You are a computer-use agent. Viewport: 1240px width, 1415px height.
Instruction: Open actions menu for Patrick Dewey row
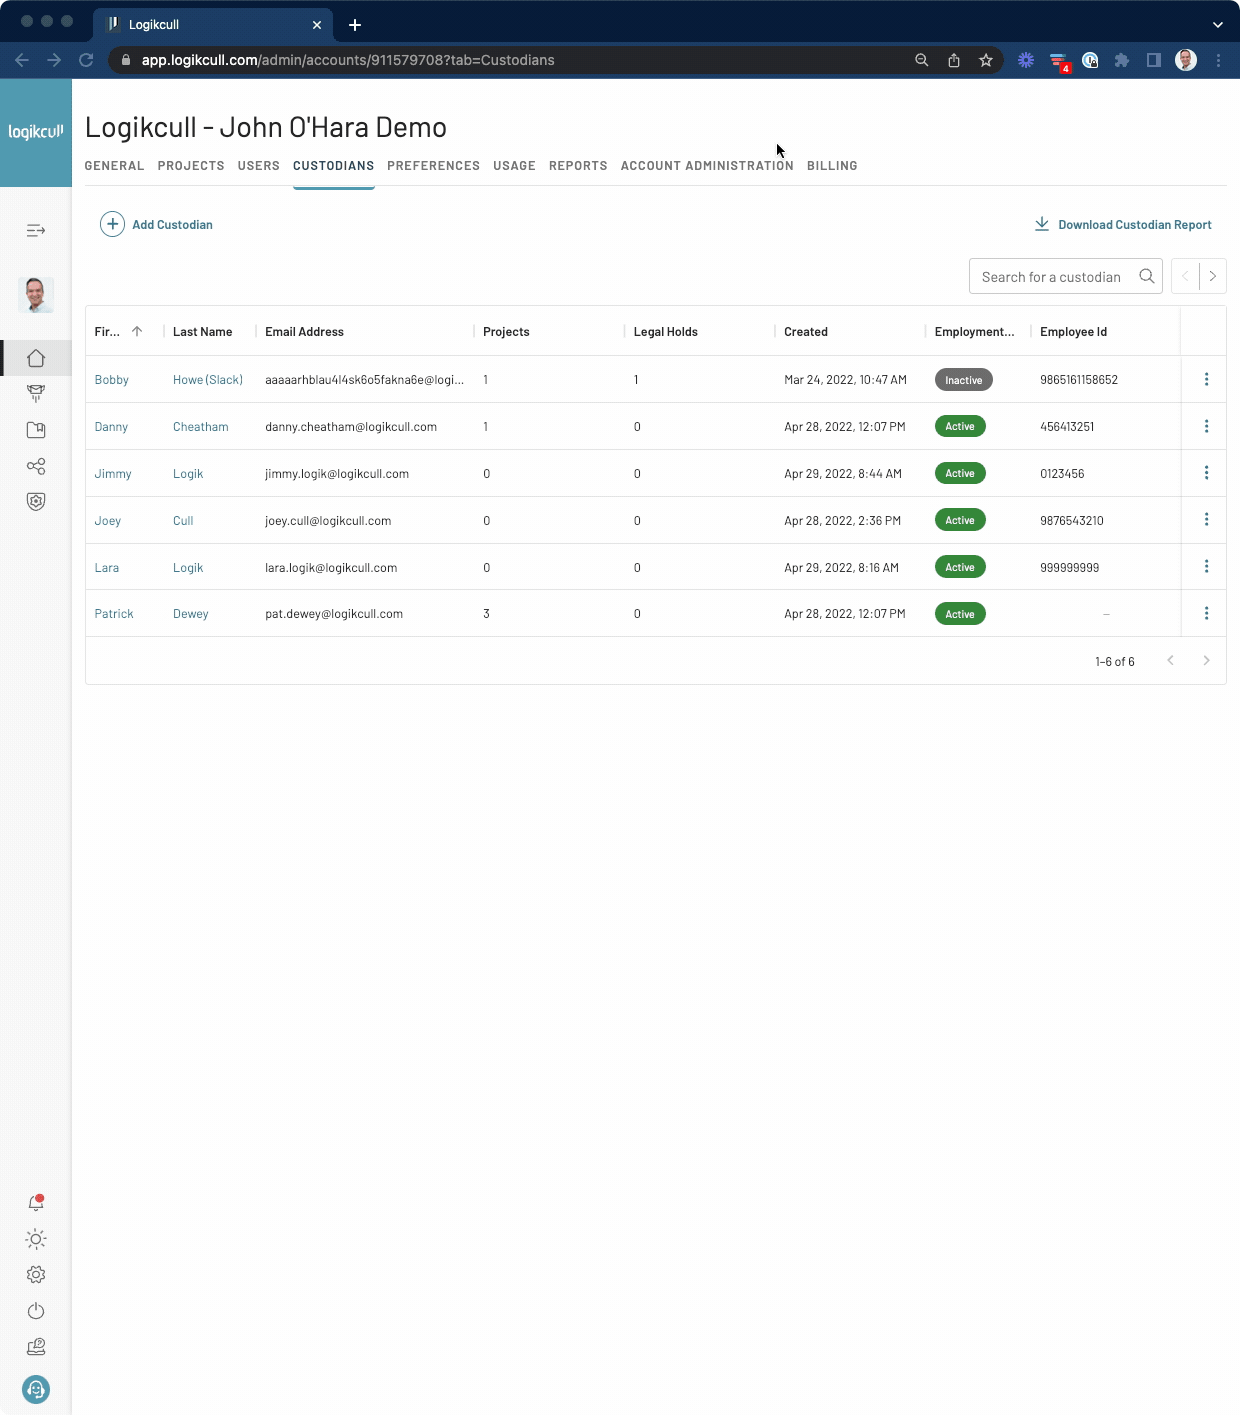[x=1207, y=613]
